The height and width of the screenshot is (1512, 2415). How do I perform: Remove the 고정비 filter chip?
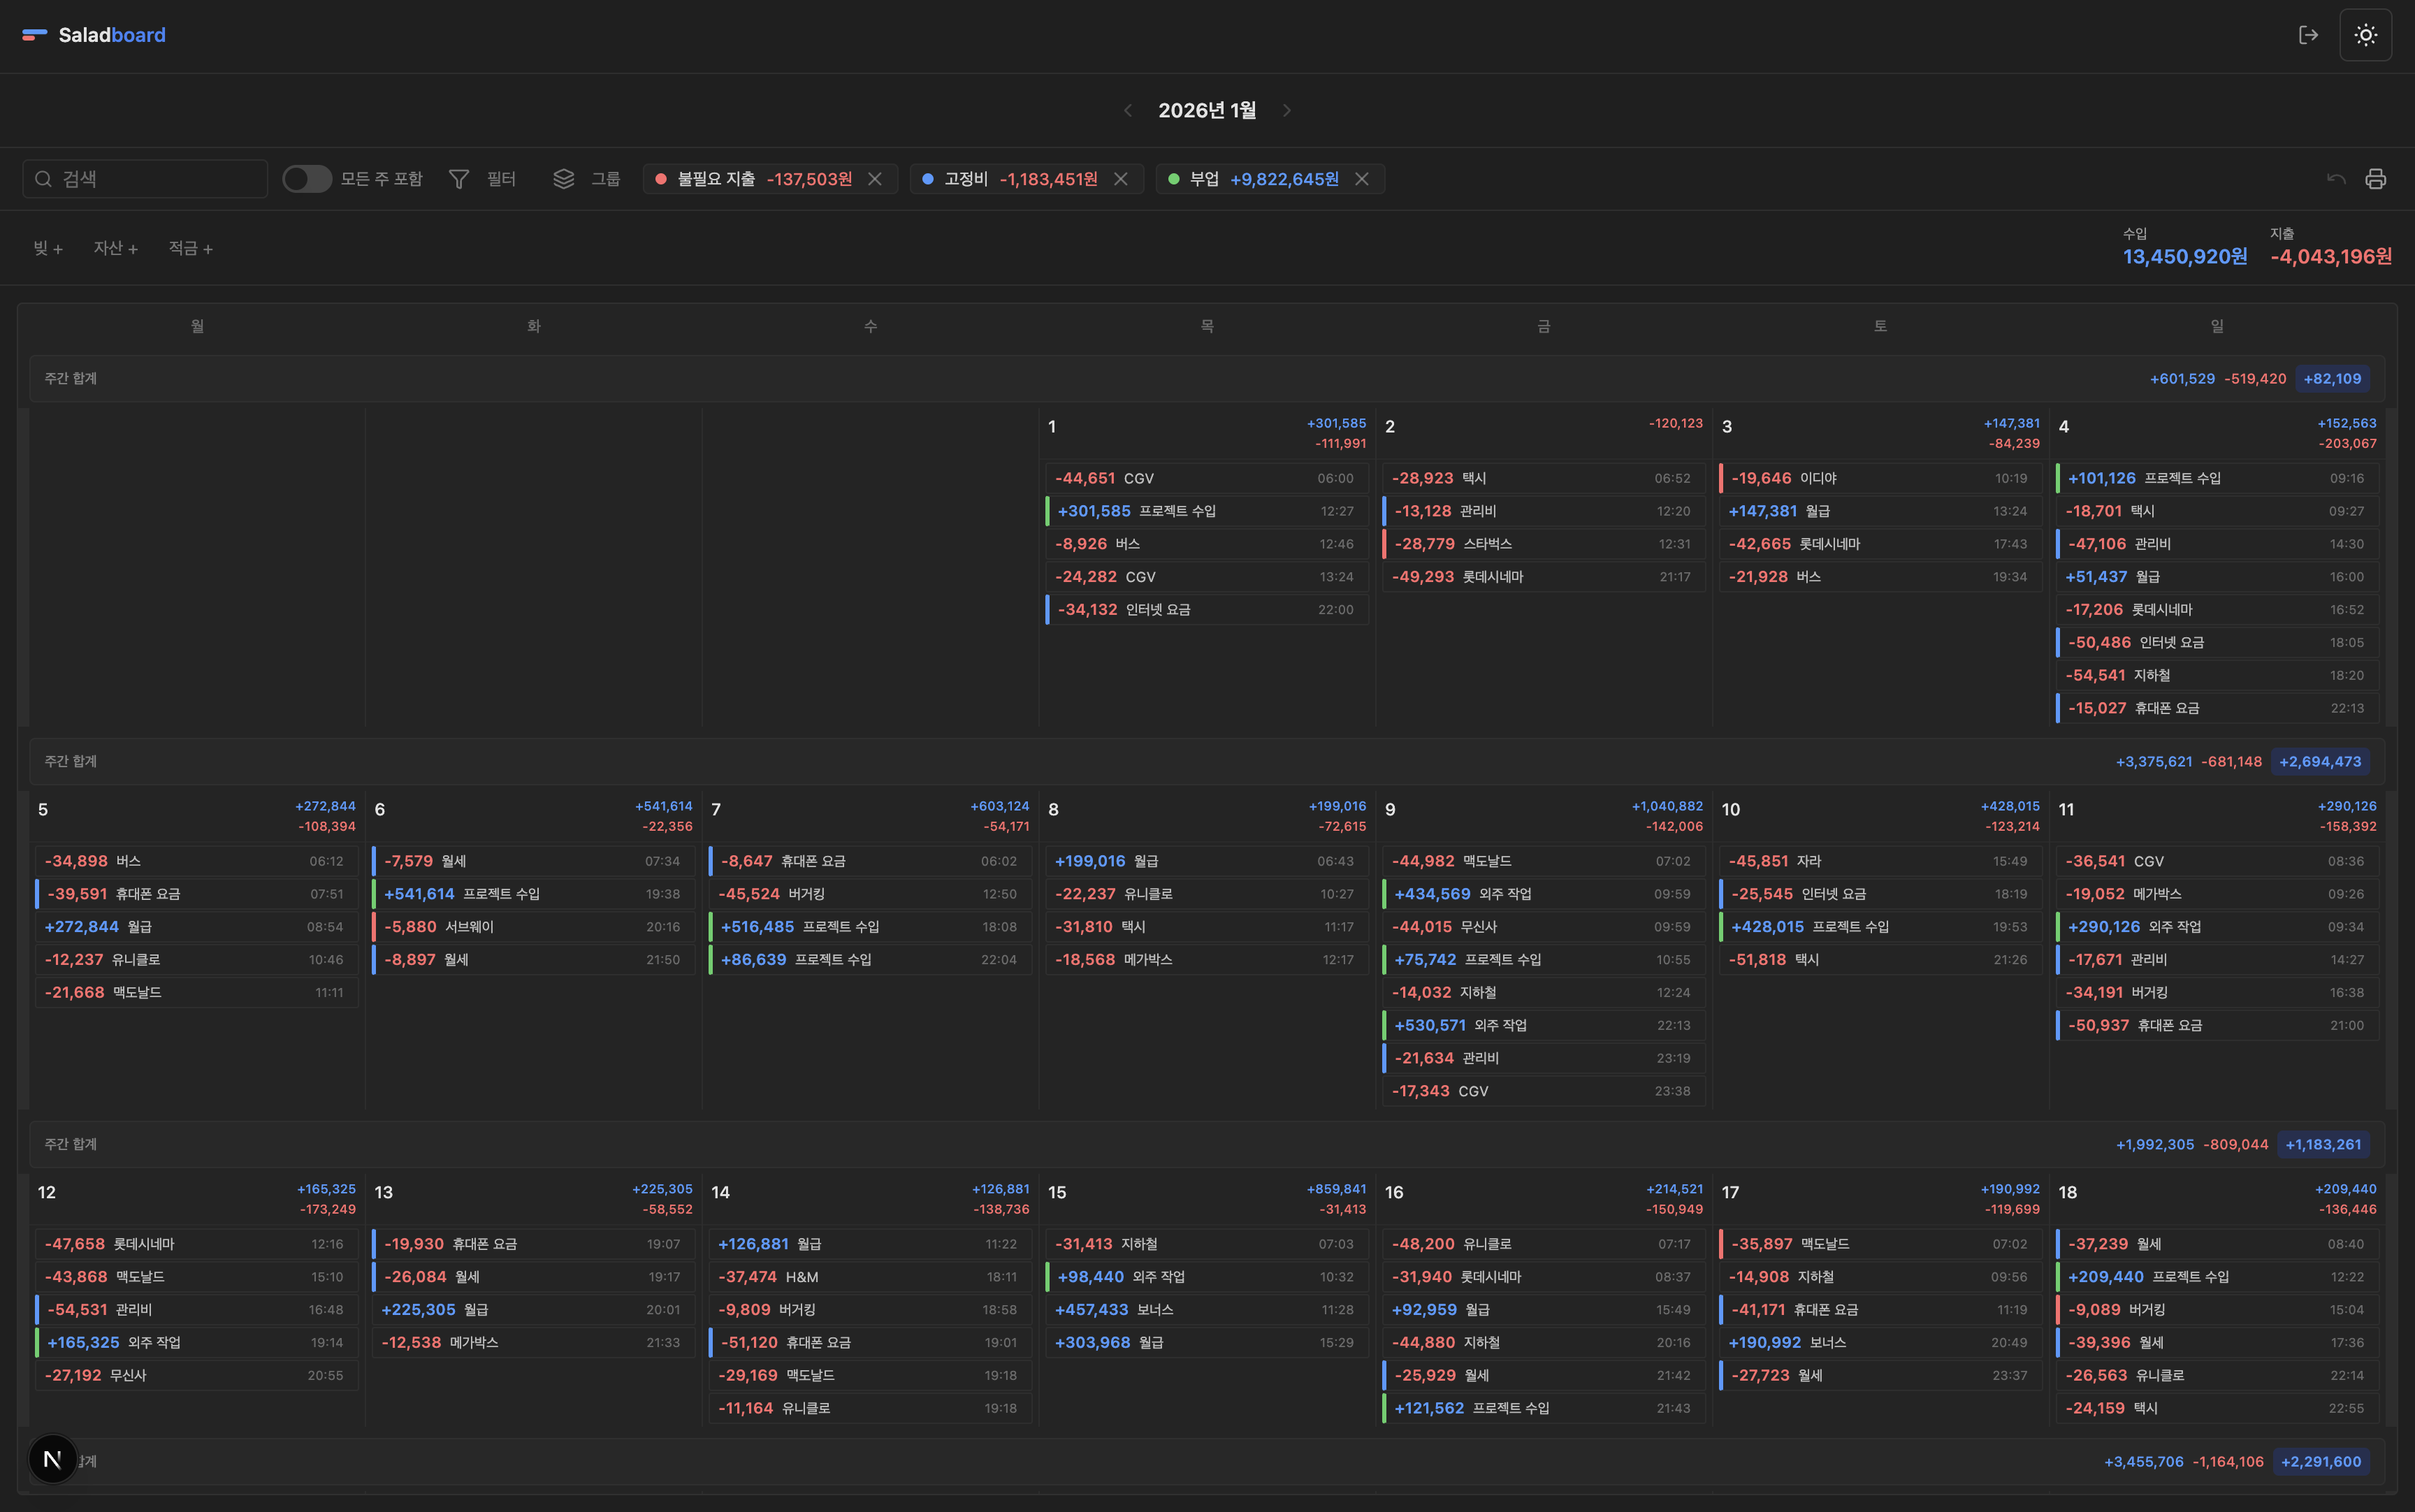(x=1121, y=179)
